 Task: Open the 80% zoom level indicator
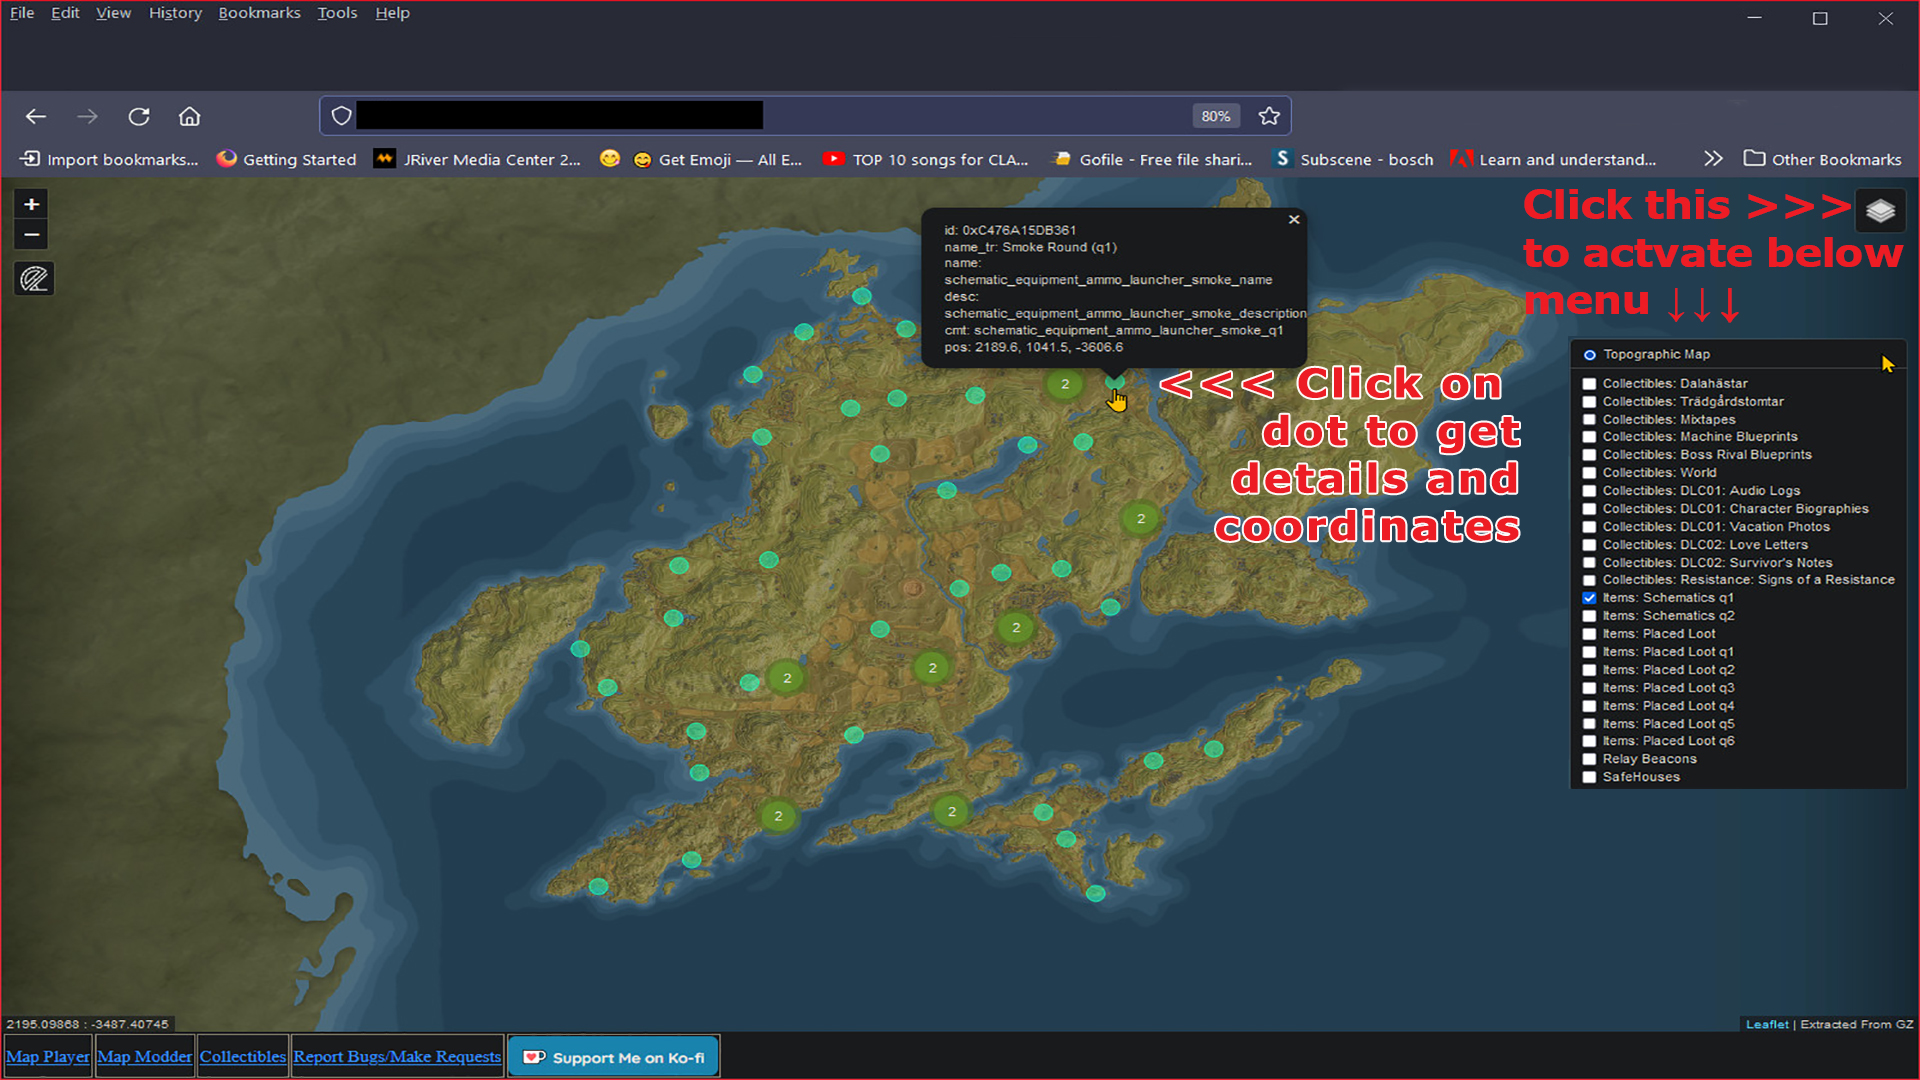click(x=1215, y=116)
